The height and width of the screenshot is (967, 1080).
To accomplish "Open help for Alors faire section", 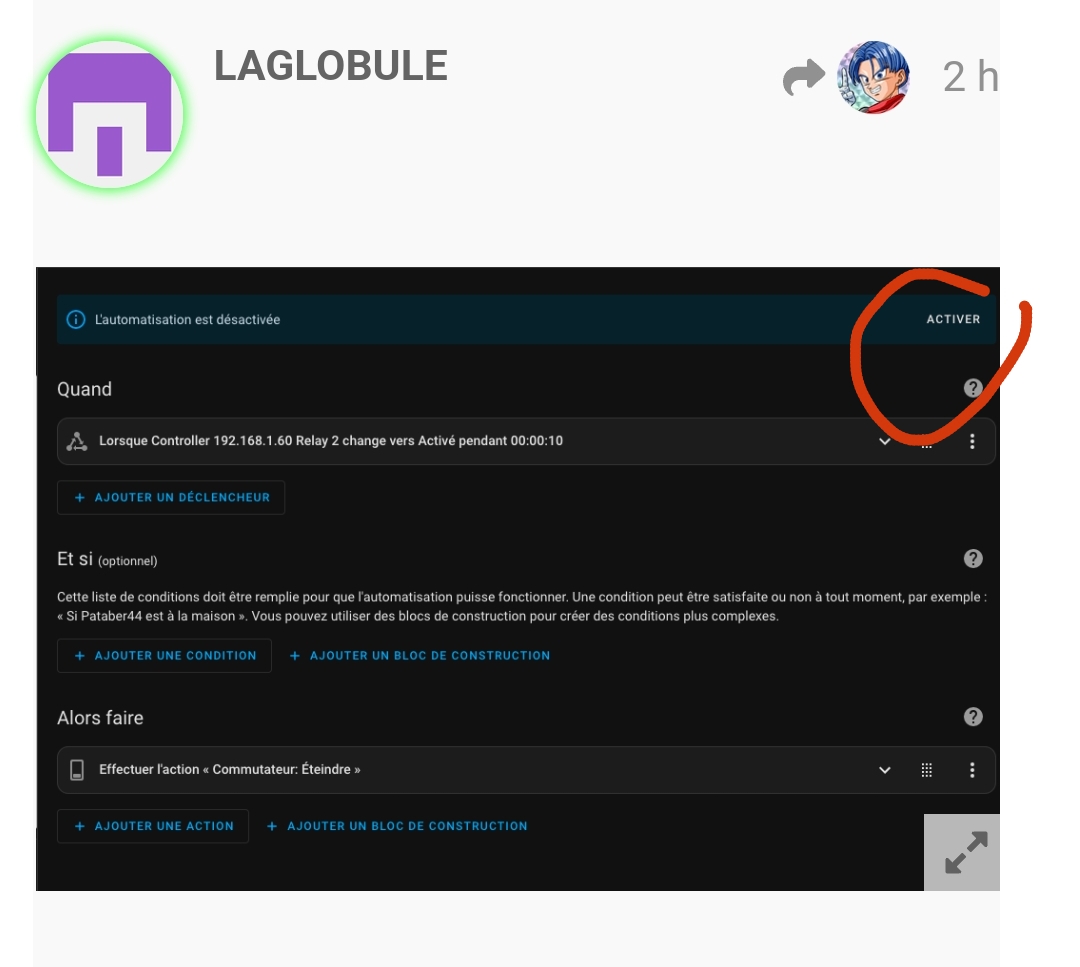I will [973, 717].
